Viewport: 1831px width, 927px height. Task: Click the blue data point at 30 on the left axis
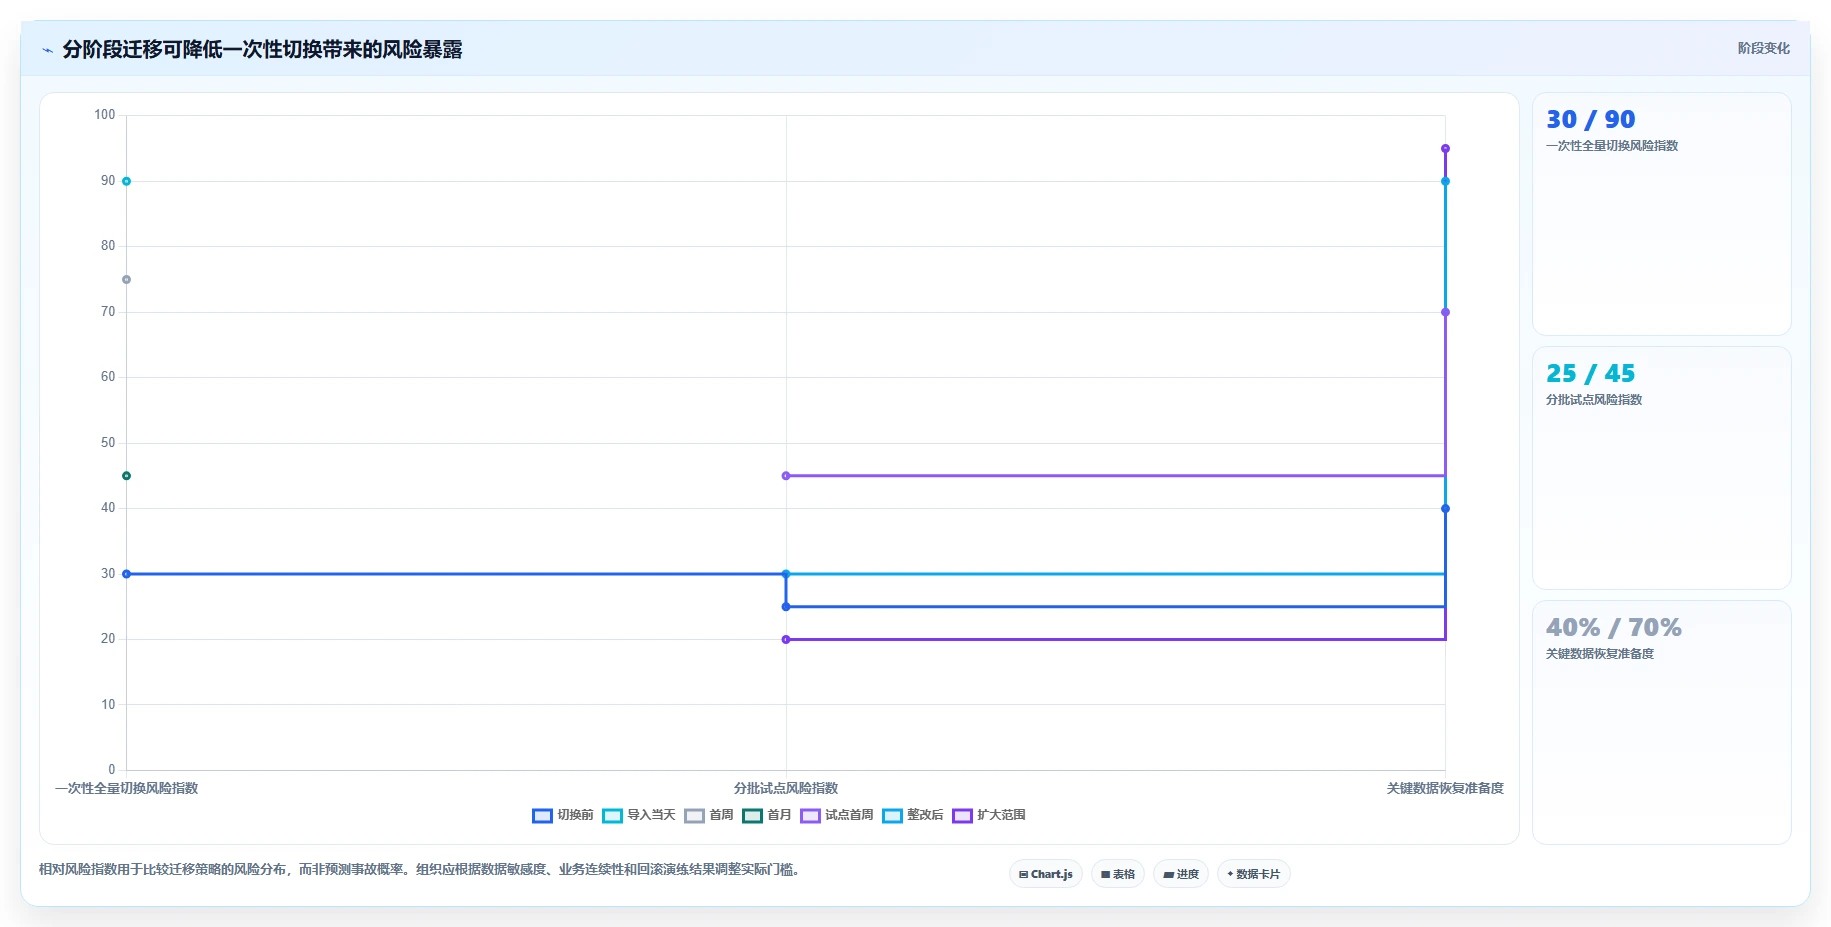coord(126,574)
